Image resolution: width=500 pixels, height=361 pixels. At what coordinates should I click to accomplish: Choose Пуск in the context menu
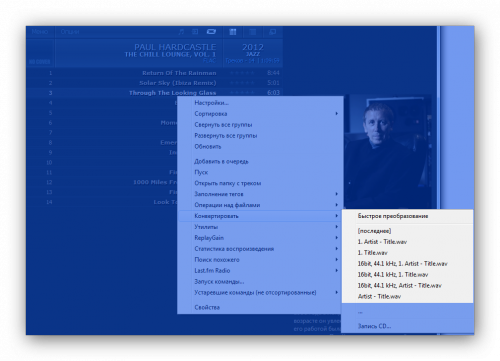coord(260,172)
